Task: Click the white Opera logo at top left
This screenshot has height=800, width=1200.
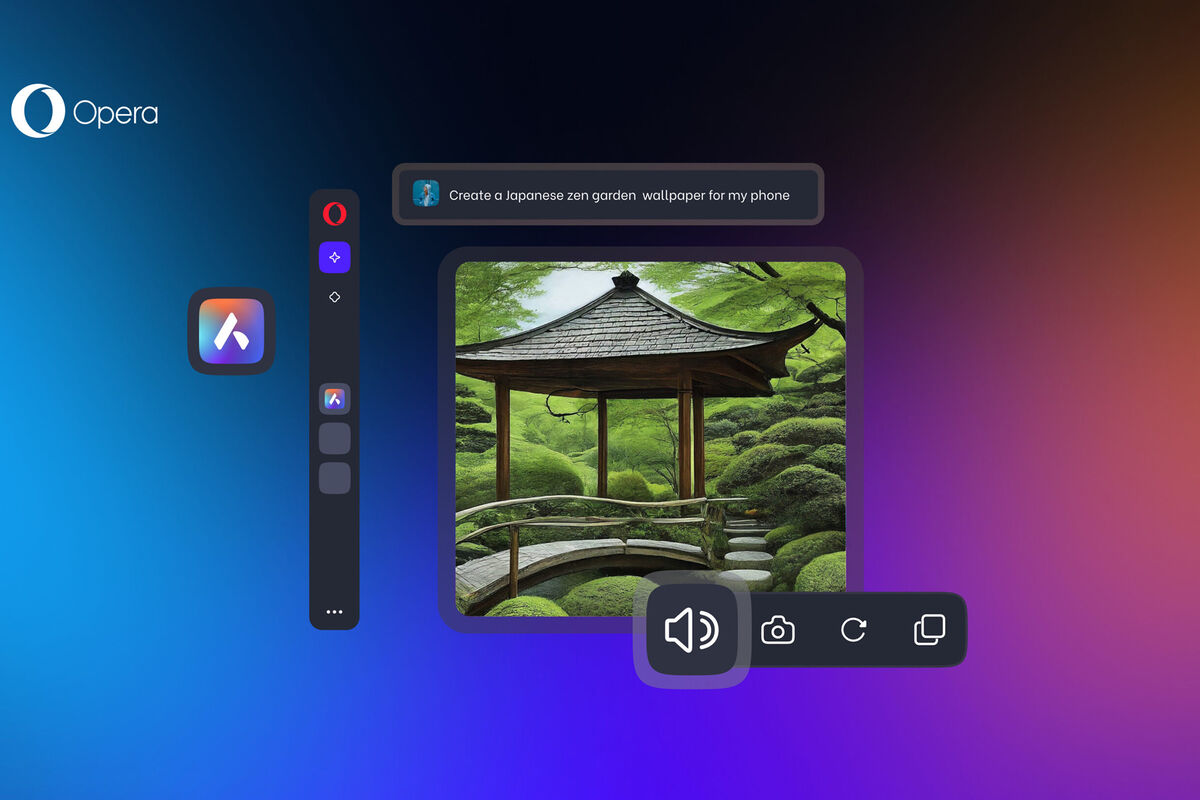Action: click(37, 111)
